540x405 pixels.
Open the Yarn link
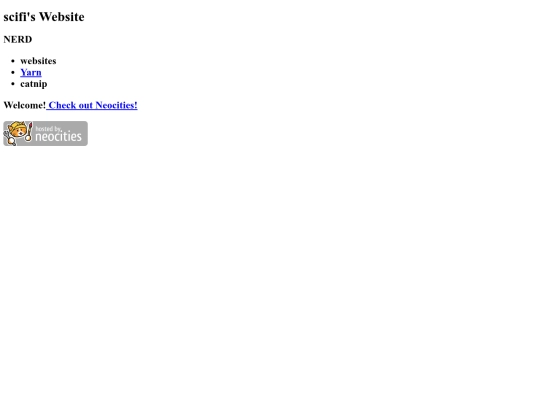[31, 72]
